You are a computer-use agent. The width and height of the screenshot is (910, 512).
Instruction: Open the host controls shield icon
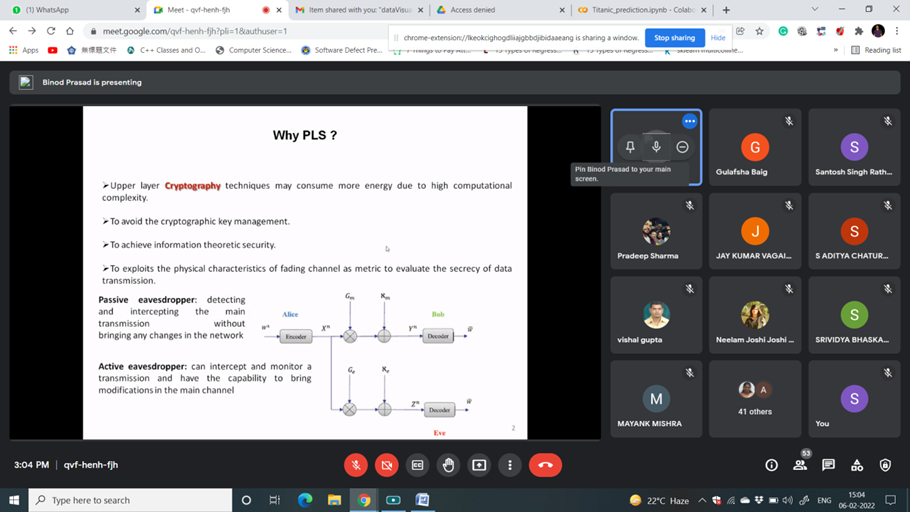[885, 465]
